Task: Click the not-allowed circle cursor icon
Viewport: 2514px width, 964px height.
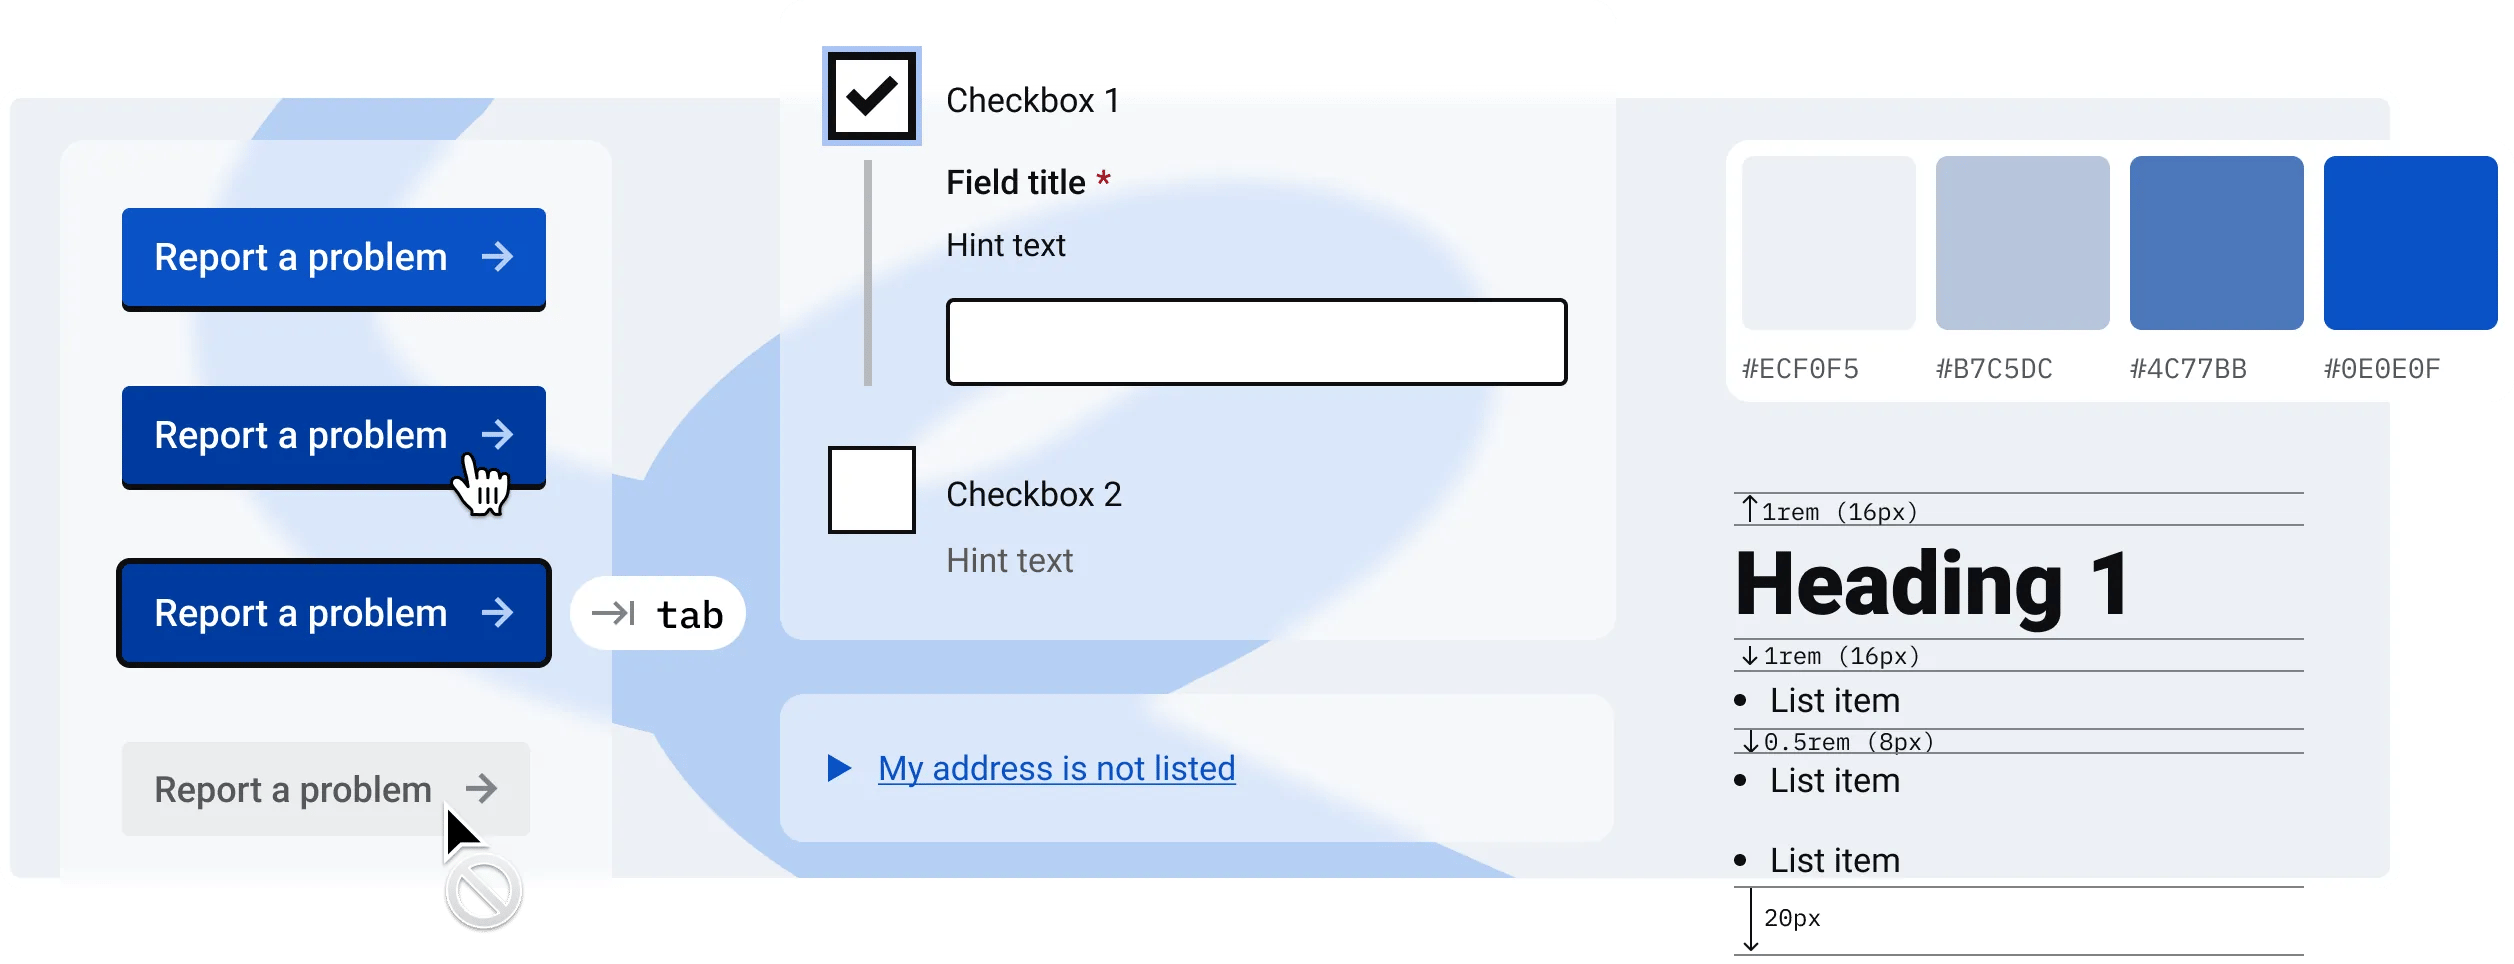Action: click(x=484, y=891)
